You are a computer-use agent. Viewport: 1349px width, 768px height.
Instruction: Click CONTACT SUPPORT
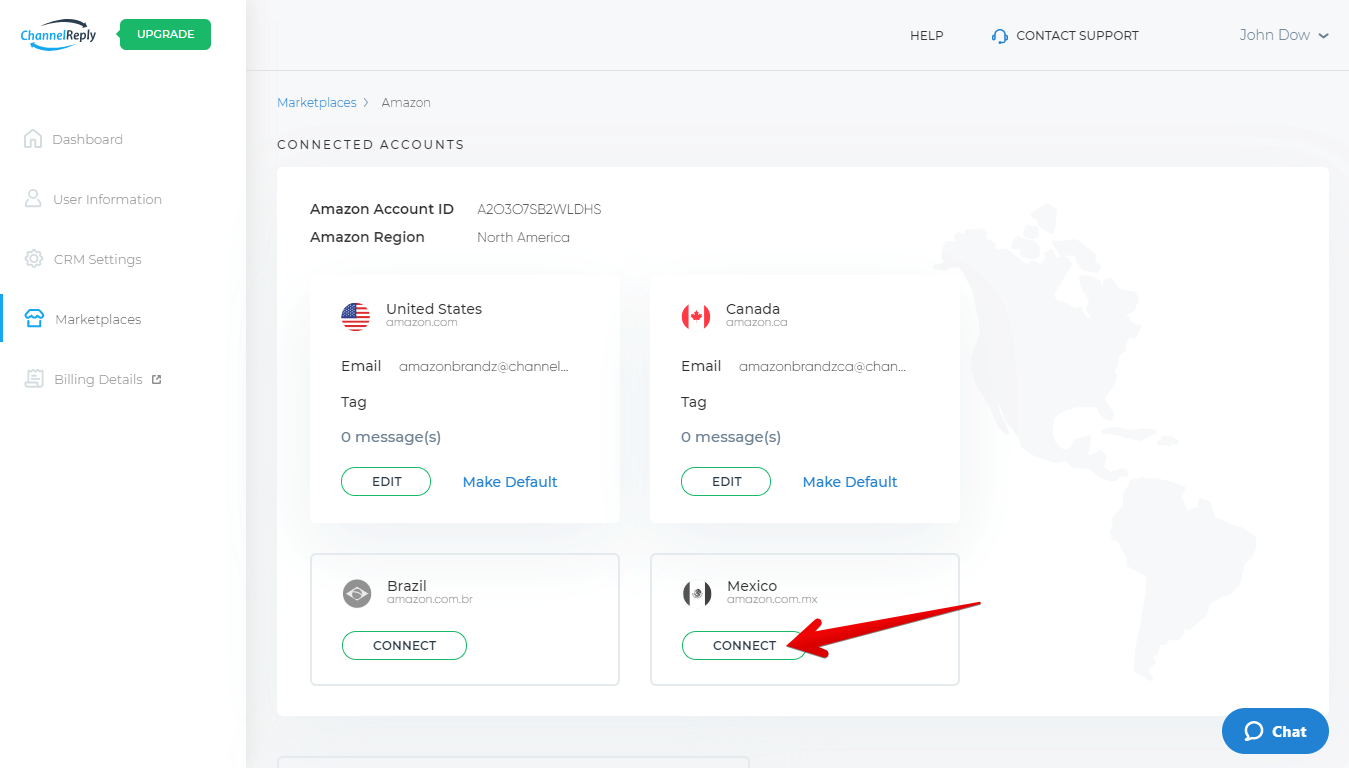tap(1077, 35)
